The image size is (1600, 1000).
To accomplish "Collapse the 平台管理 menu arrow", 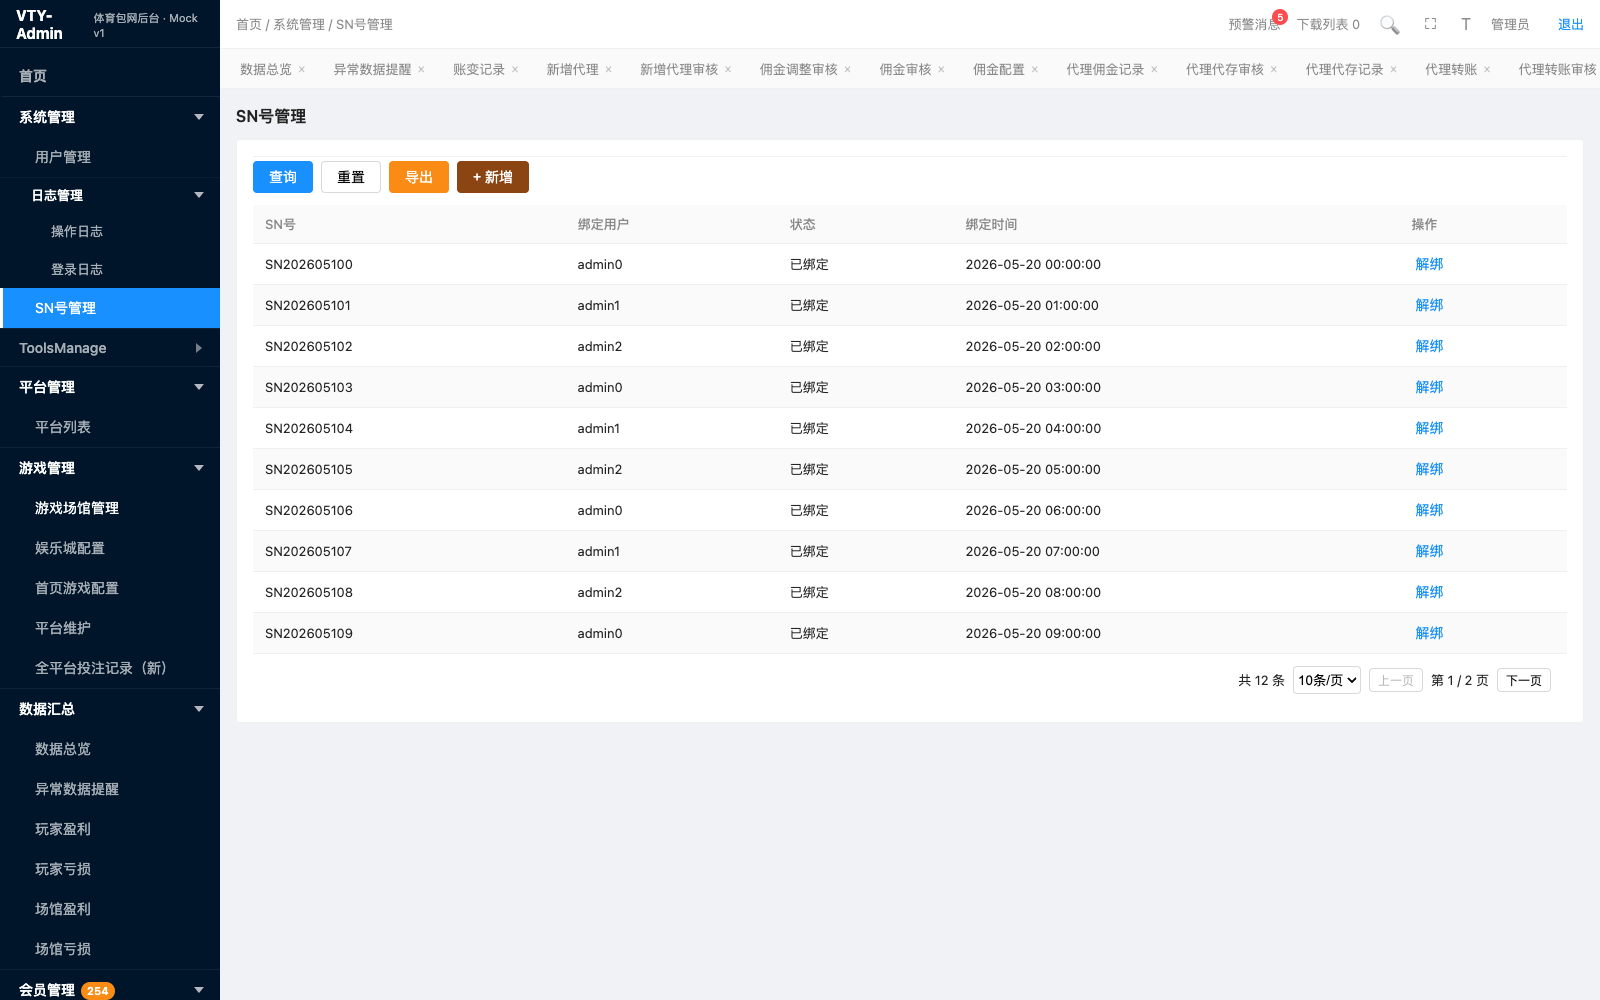I will click(x=199, y=387).
